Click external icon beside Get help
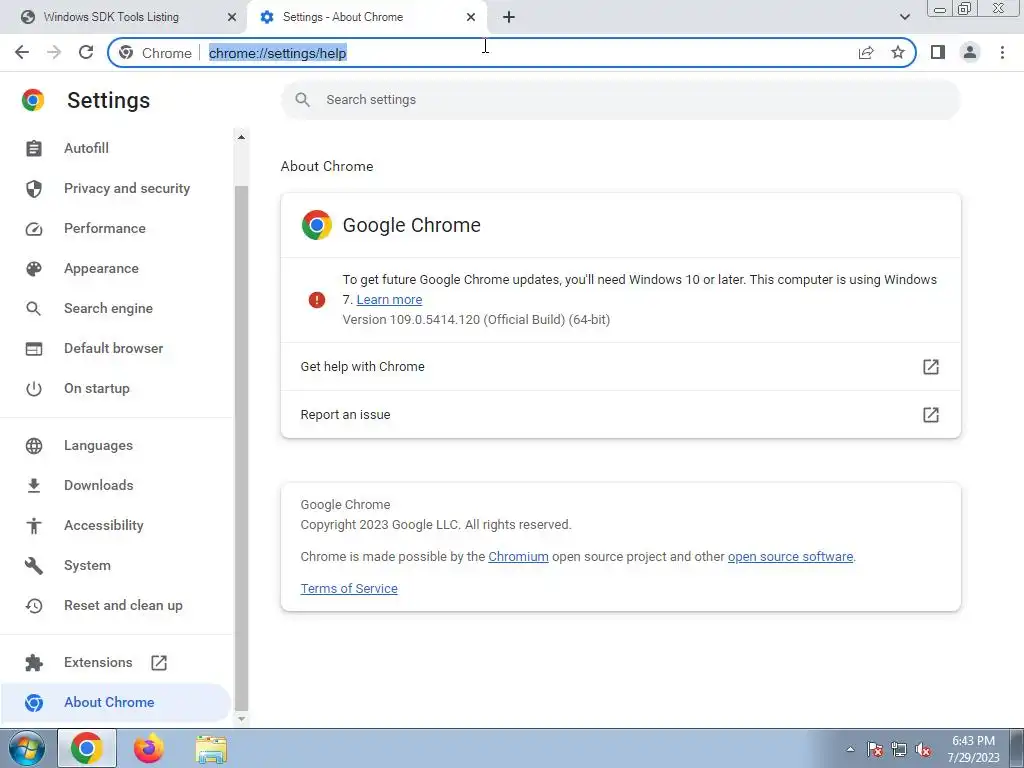This screenshot has width=1024, height=768. click(x=931, y=366)
